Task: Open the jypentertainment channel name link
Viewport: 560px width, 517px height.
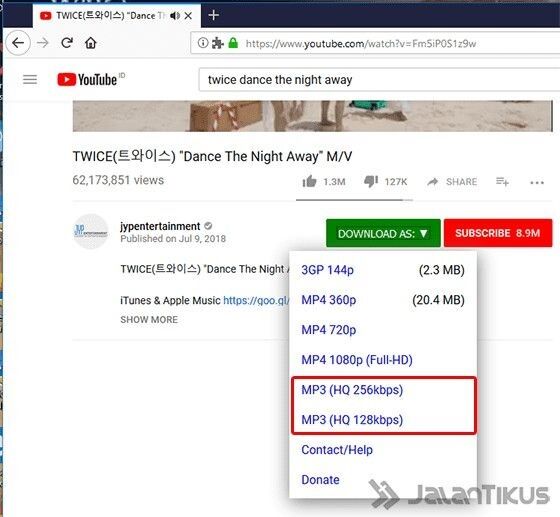Action: (160, 226)
